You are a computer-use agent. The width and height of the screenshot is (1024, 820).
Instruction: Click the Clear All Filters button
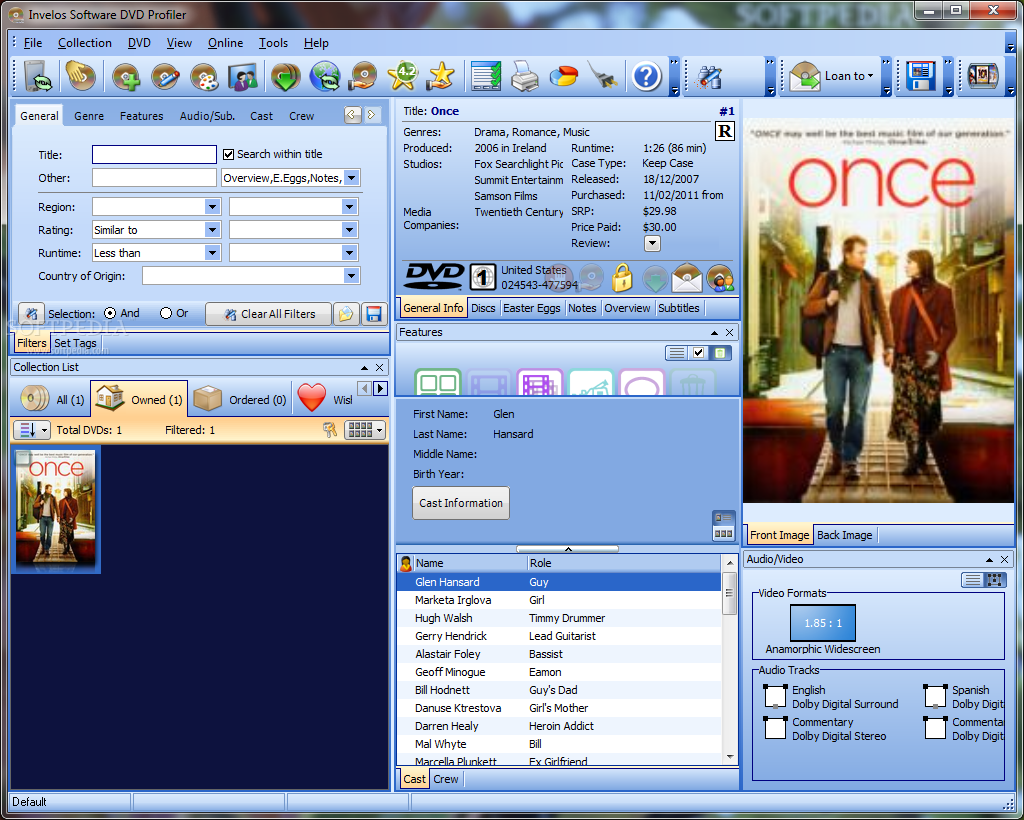click(x=269, y=314)
